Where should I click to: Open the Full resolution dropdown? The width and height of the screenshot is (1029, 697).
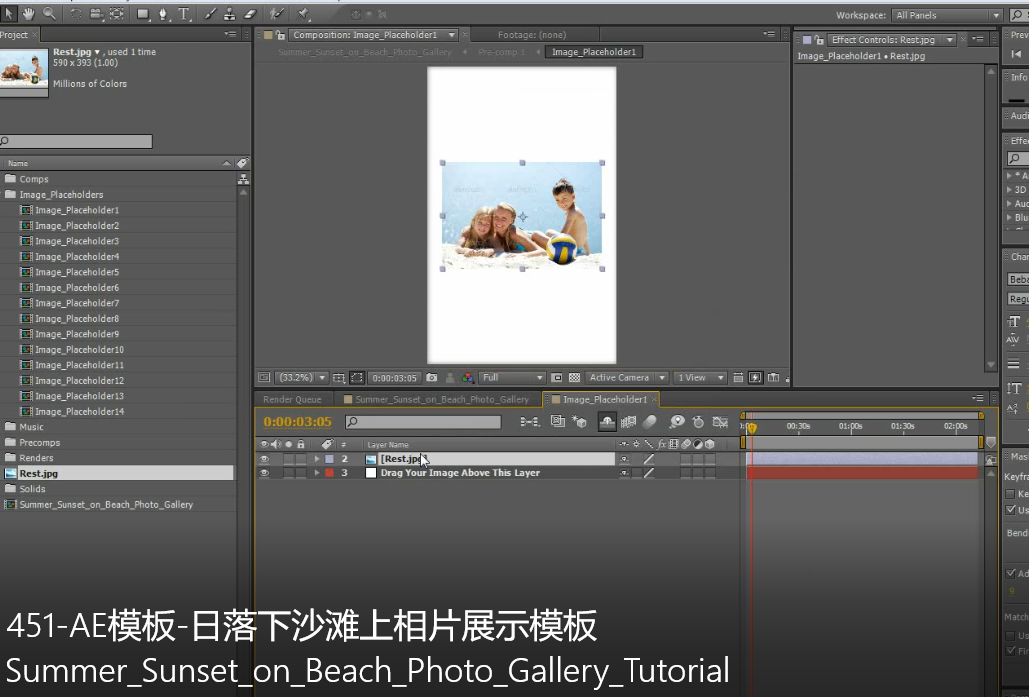[x=512, y=378]
